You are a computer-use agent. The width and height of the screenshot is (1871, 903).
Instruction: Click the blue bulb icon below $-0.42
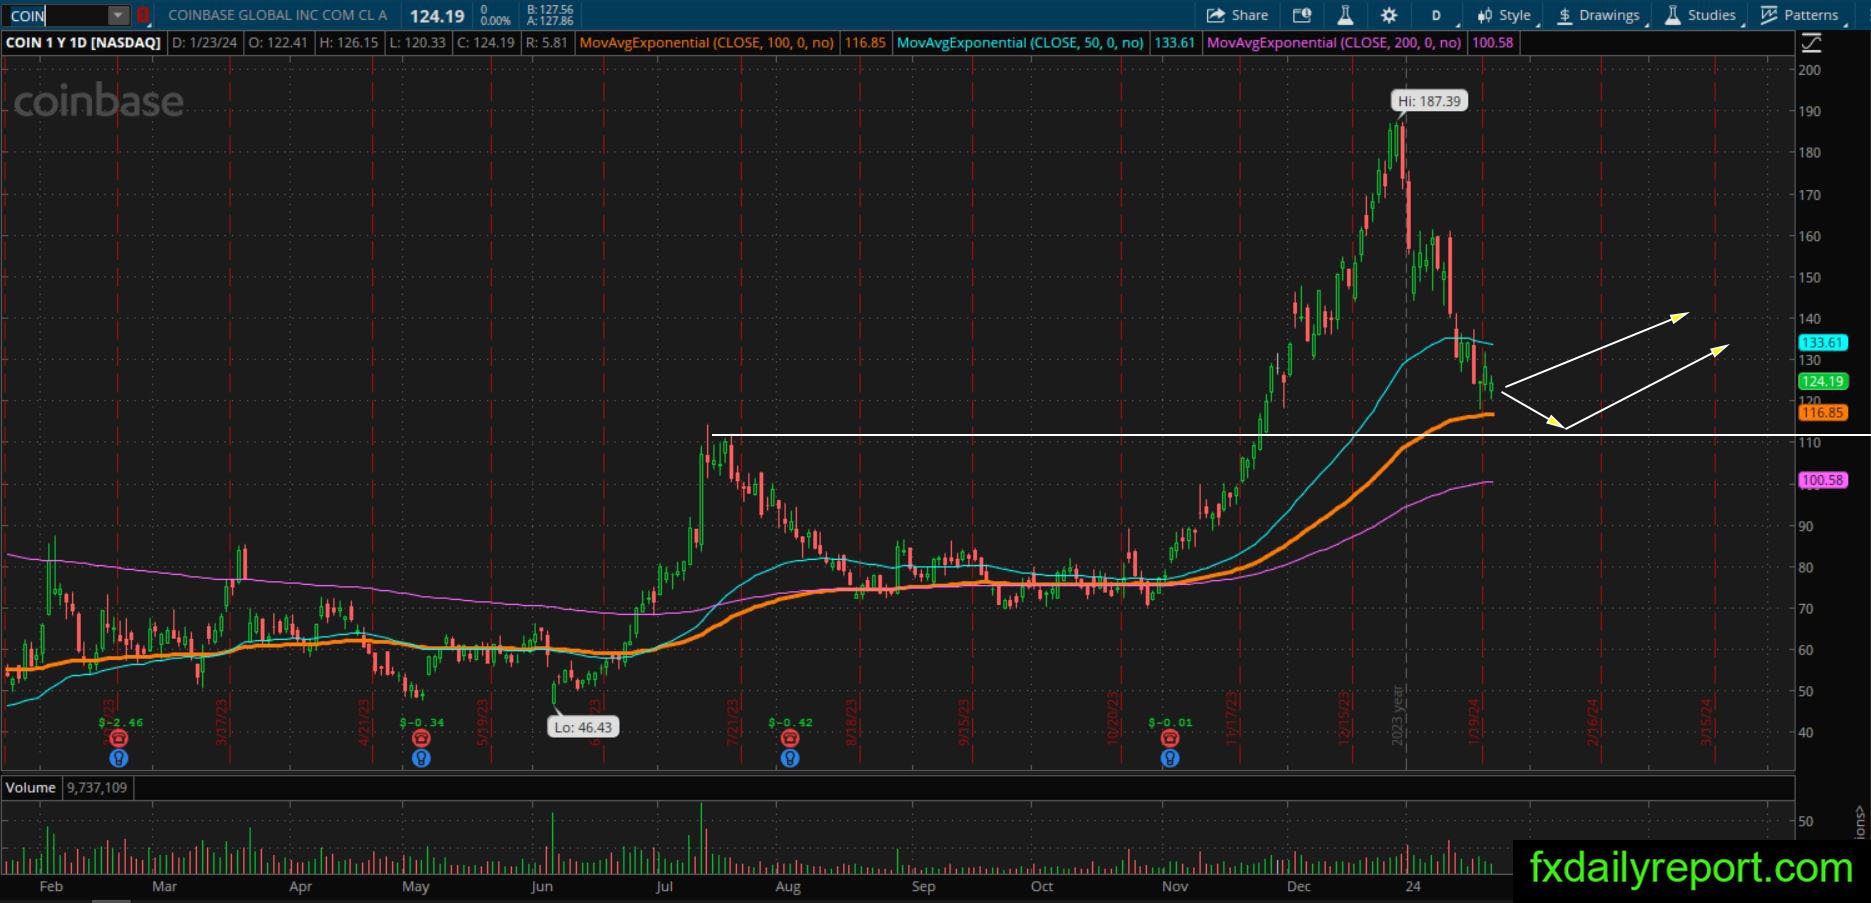790,758
